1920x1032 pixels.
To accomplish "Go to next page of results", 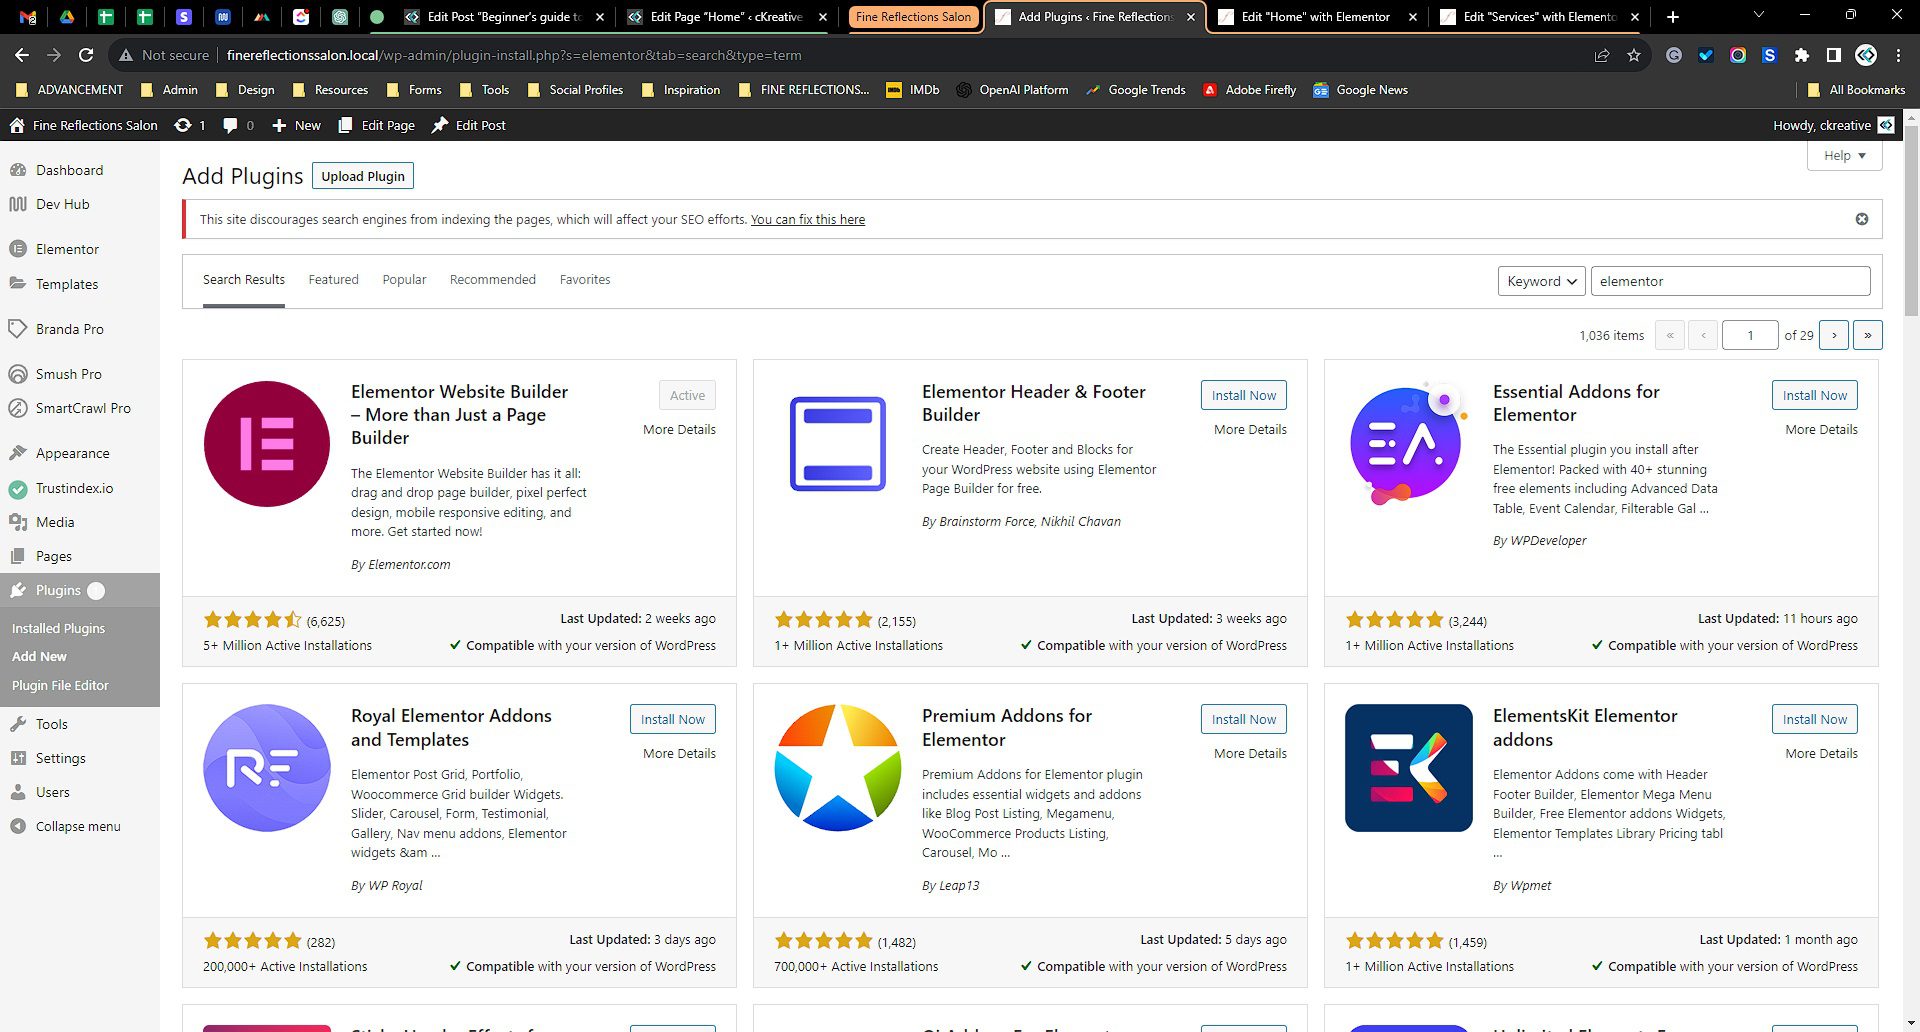I will (x=1834, y=335).
